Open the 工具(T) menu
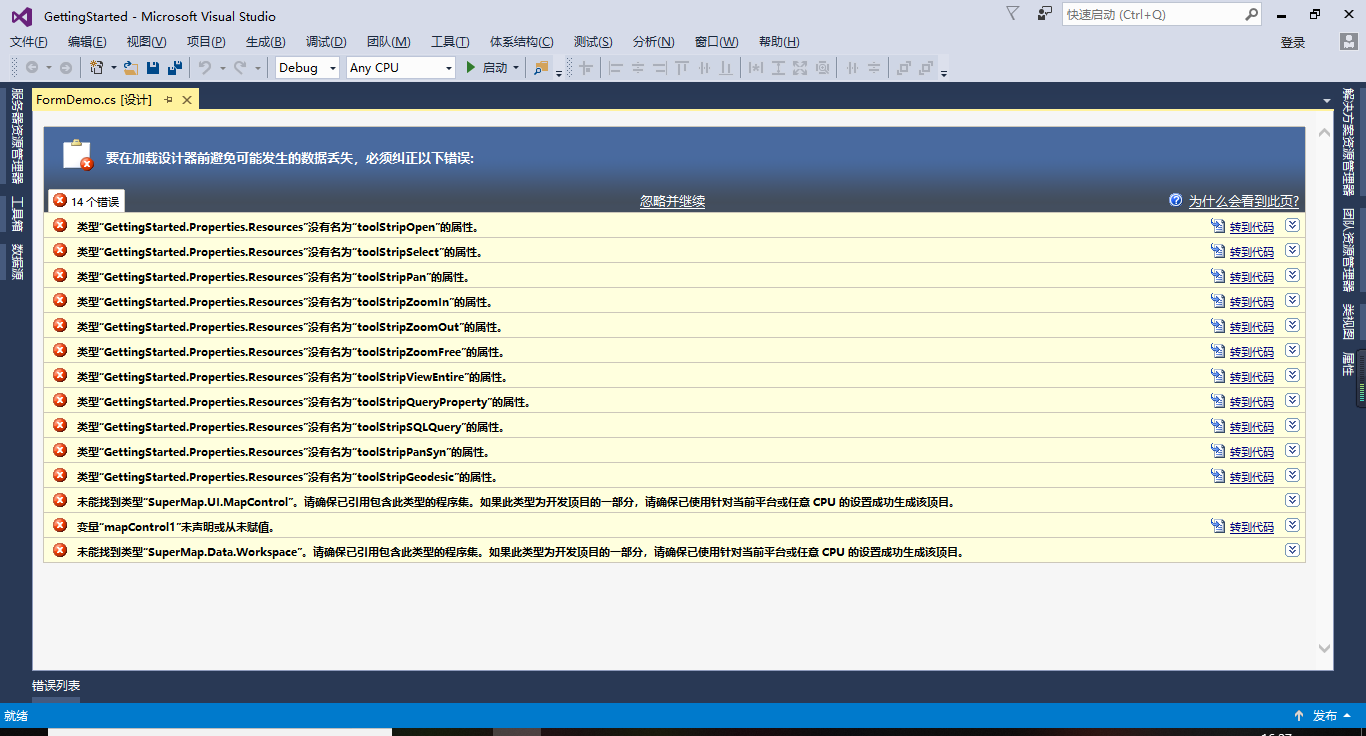The image size is (1366, 736). pos(450,42)
